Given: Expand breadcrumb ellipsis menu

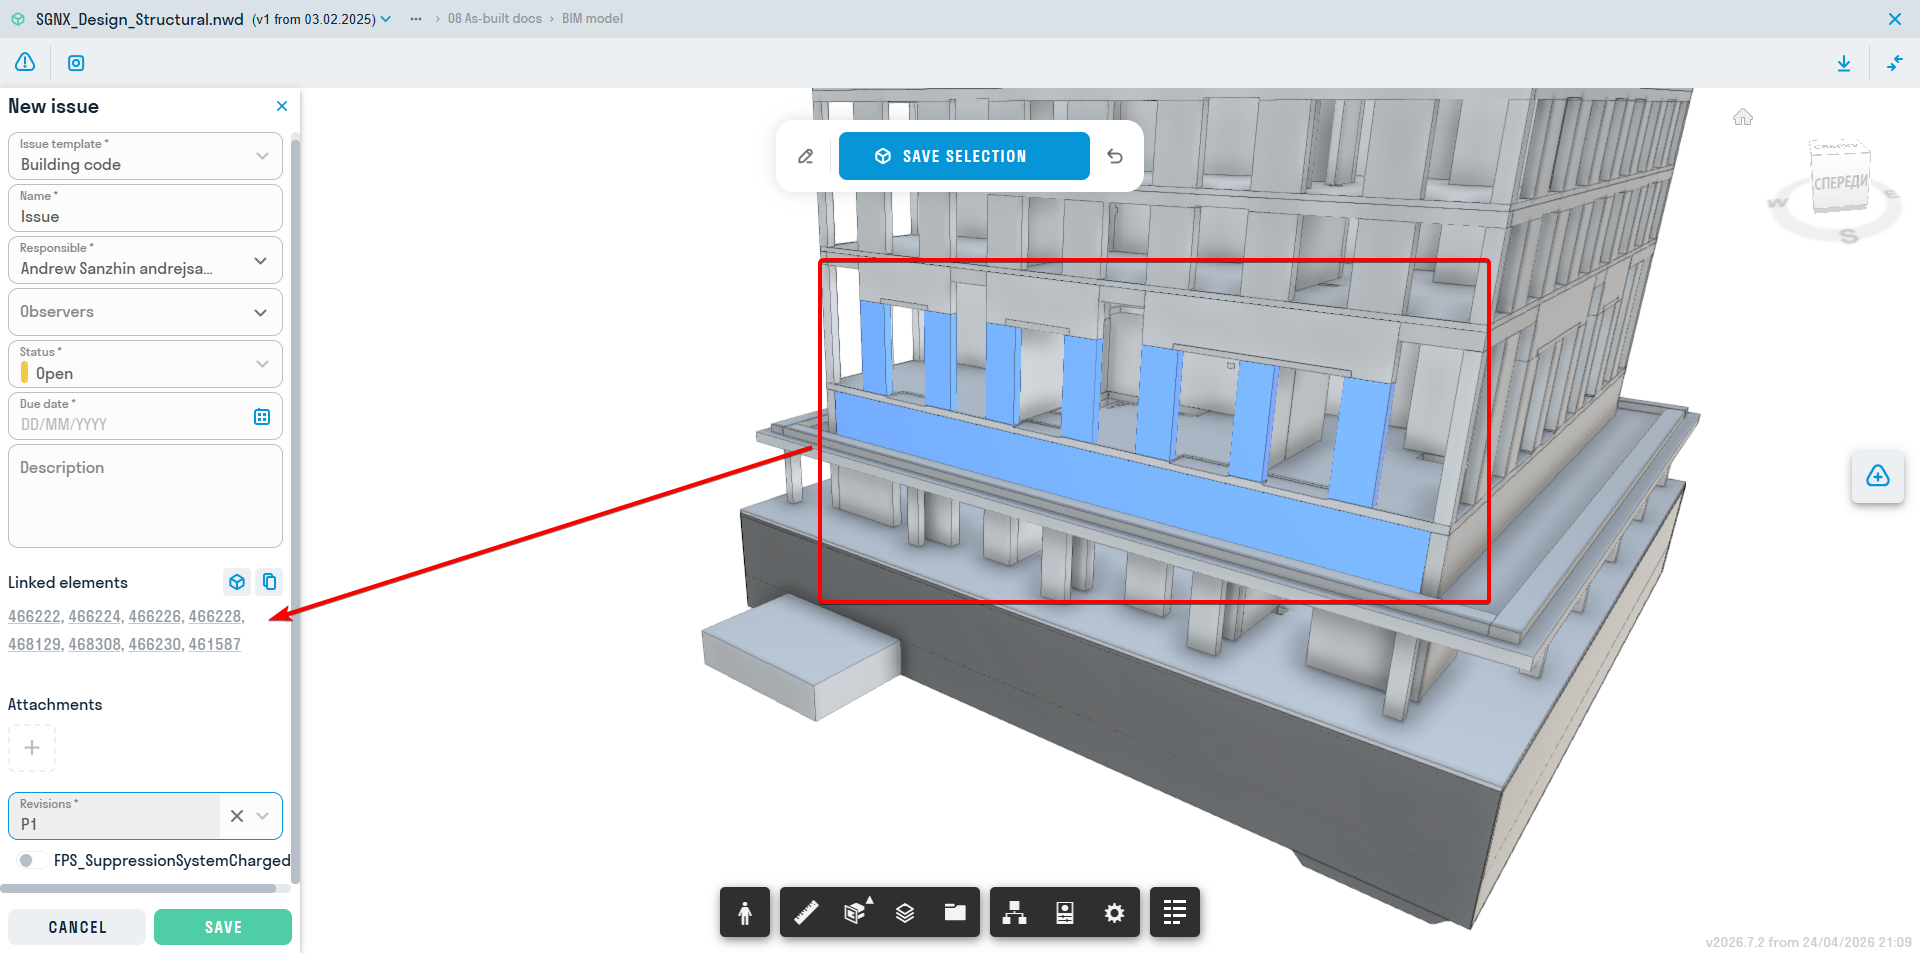Looking at the screenshot, I should point(416,19).
